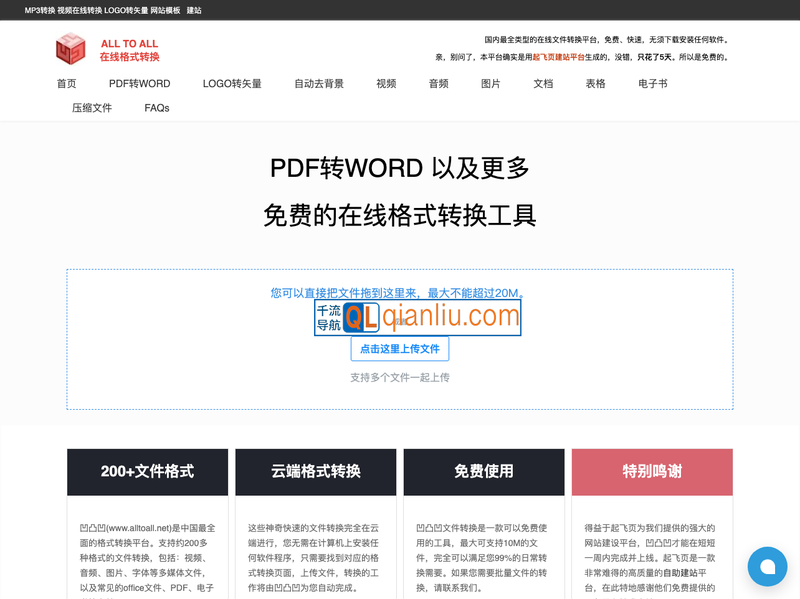Open the 文档 conversion menu
Screen dimensions: 800x599
pyautogui.click(x=543, y=84)
